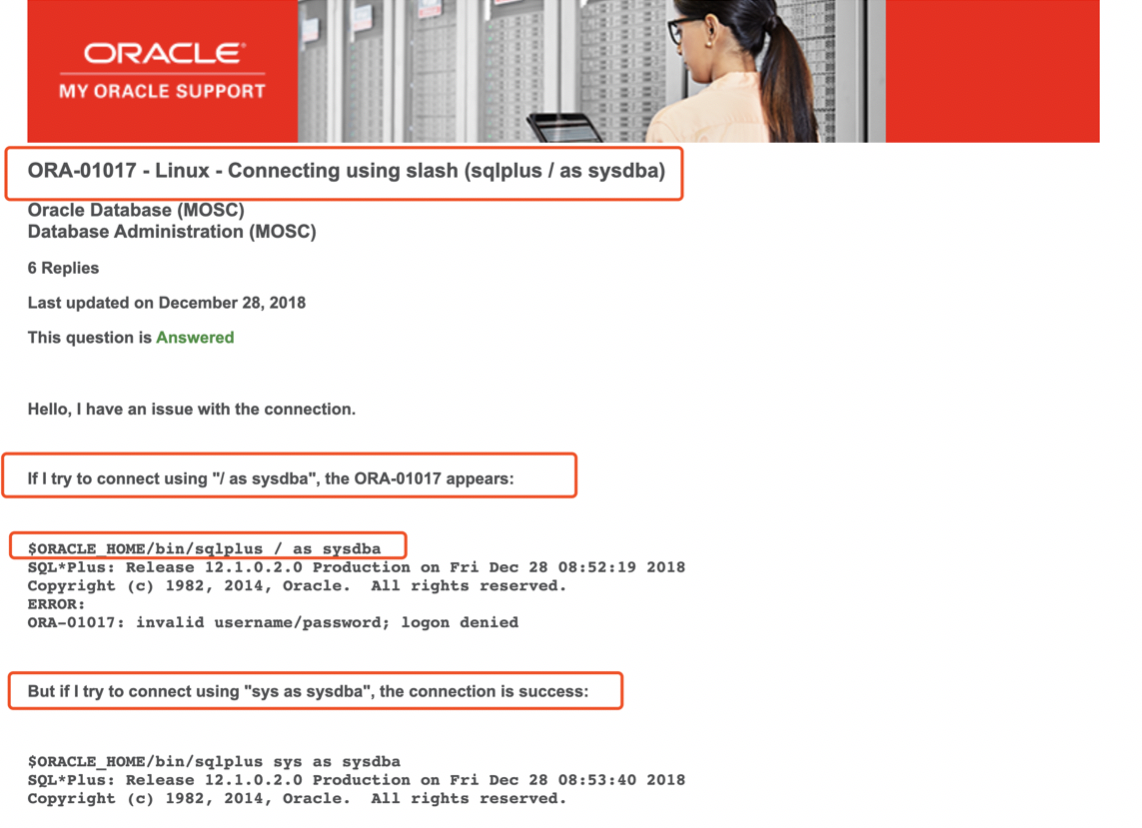This screenshot has width=1142, height=828.
Task: Click the '$ORACLE_HOME/bin/sqlplus / as sysdba' command
Action: click(x=205, y=548)
